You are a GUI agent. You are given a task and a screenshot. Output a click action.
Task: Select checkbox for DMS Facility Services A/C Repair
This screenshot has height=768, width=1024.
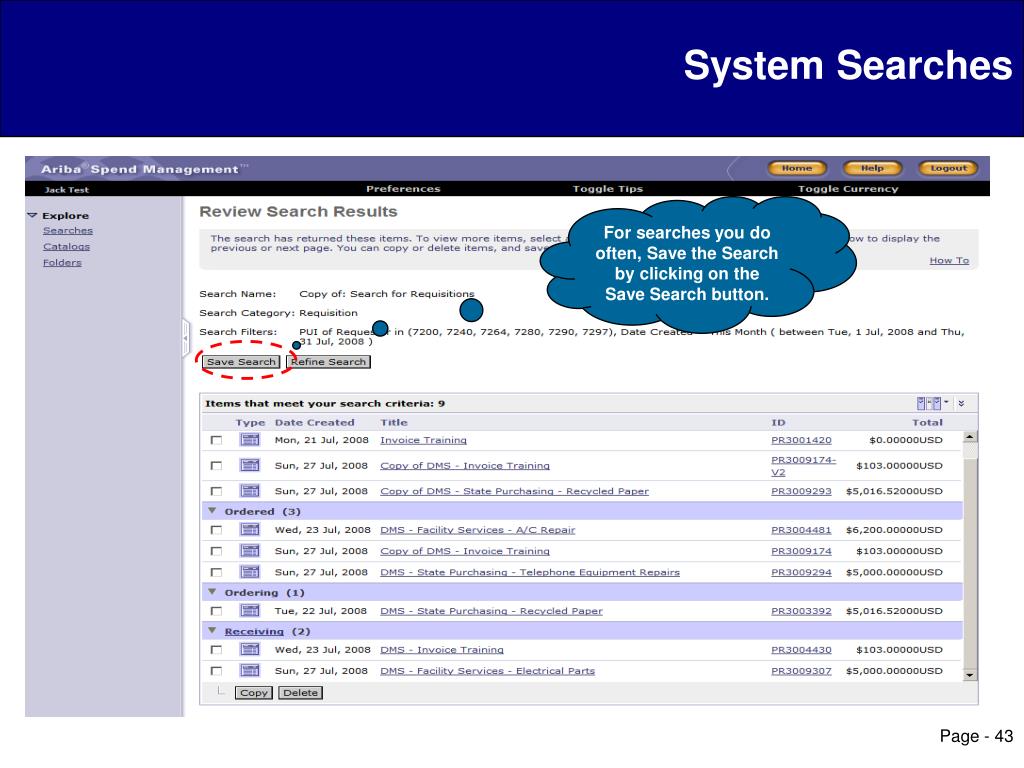[216, 530]
